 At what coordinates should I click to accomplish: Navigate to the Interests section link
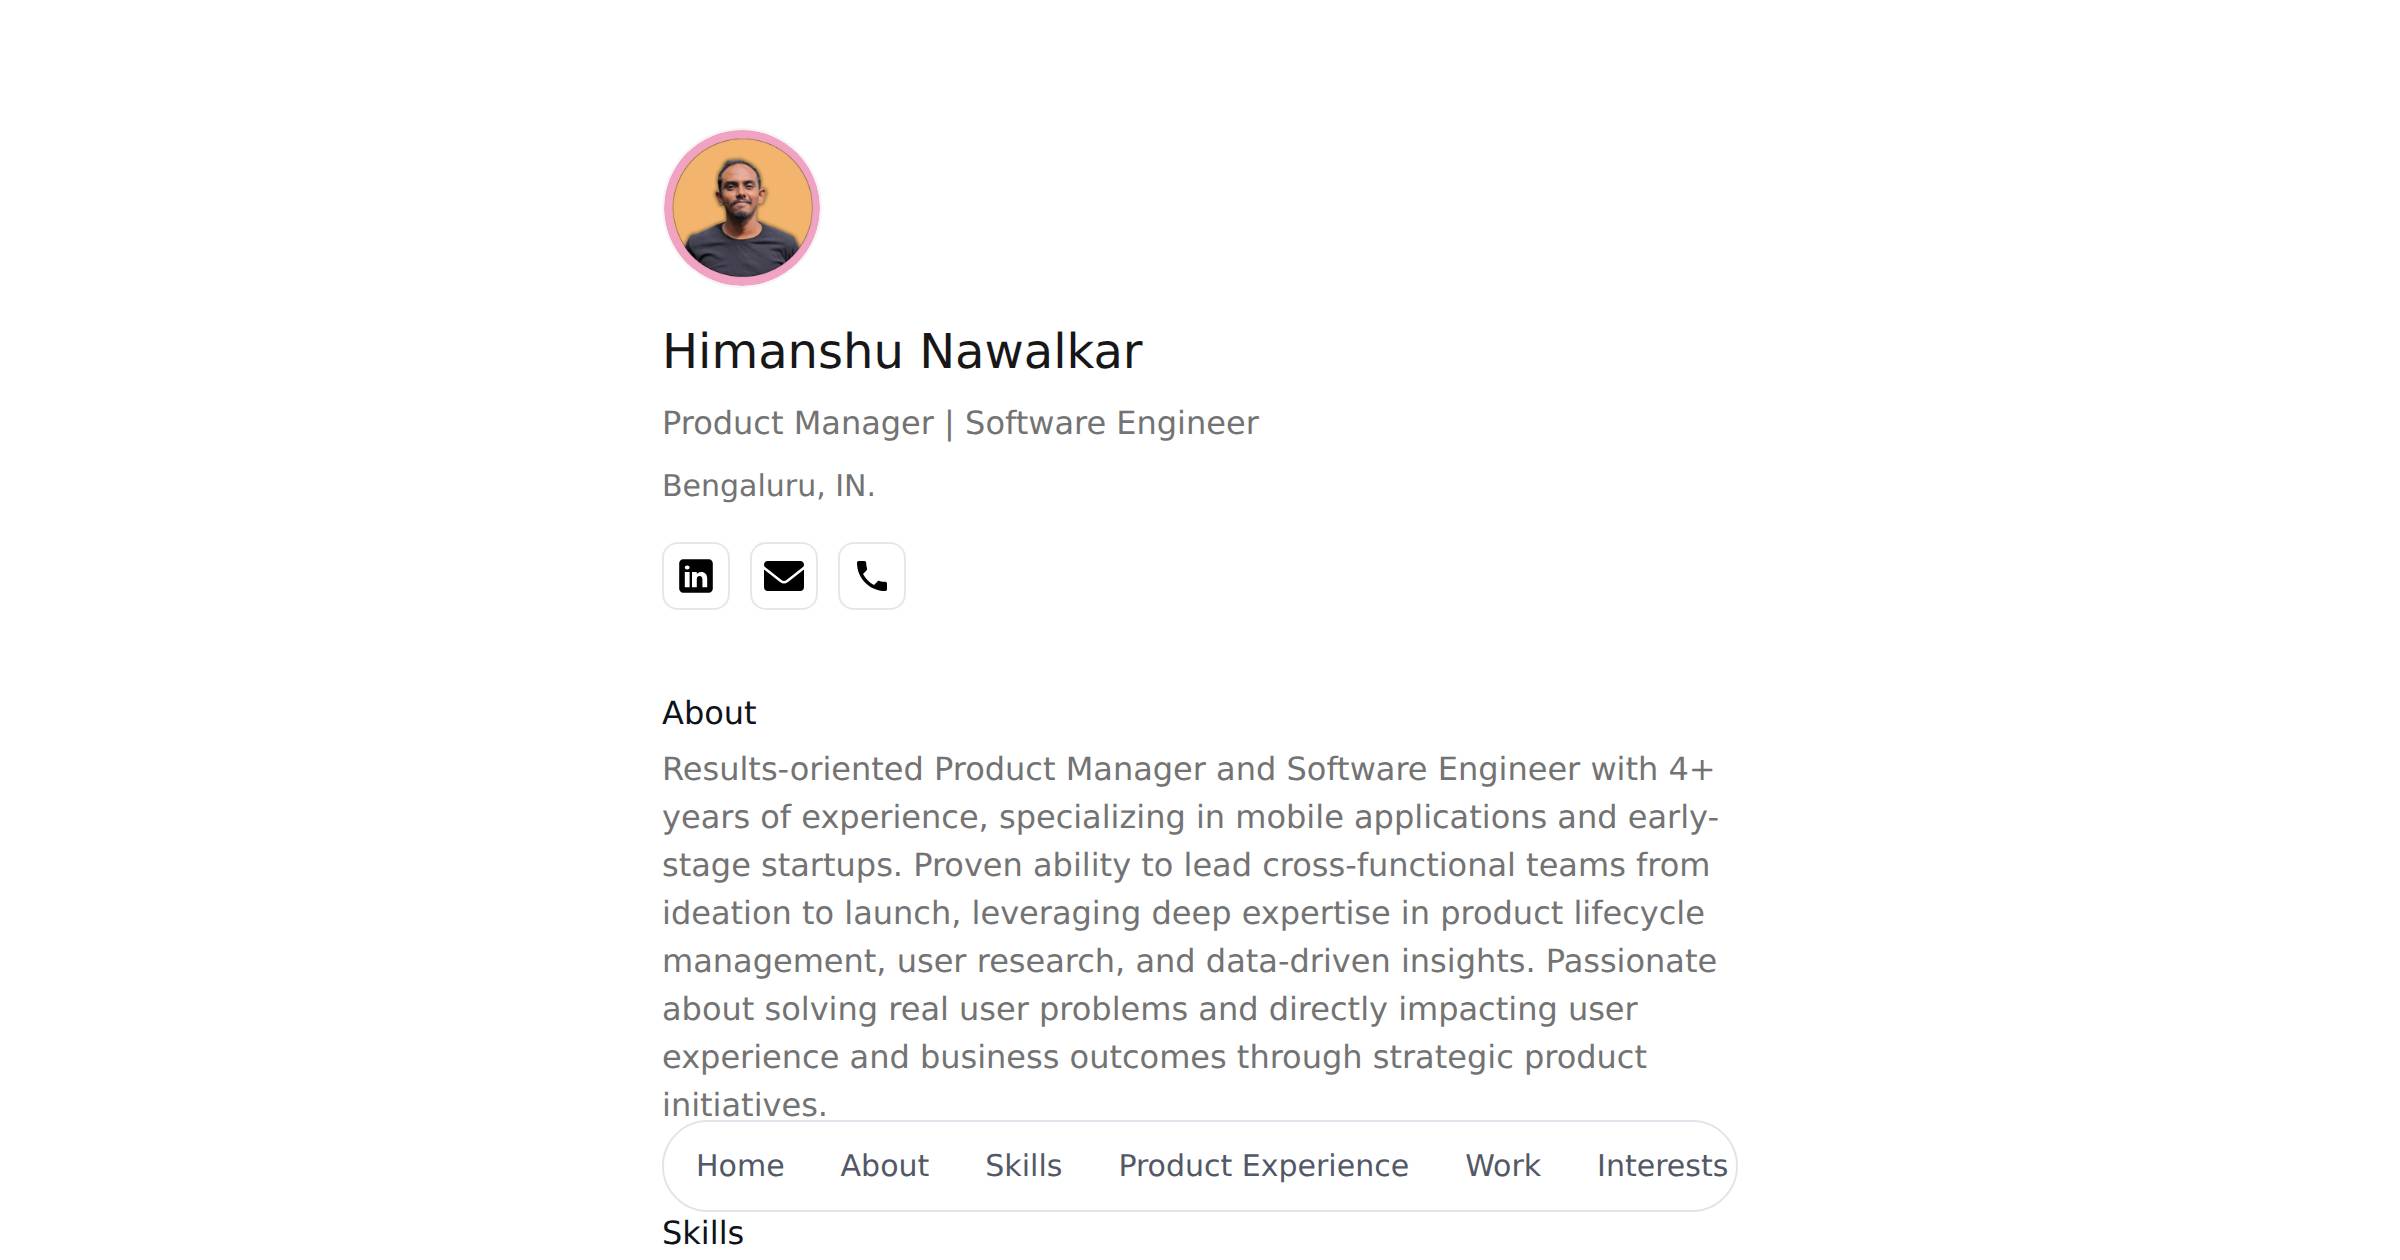1661,1166
